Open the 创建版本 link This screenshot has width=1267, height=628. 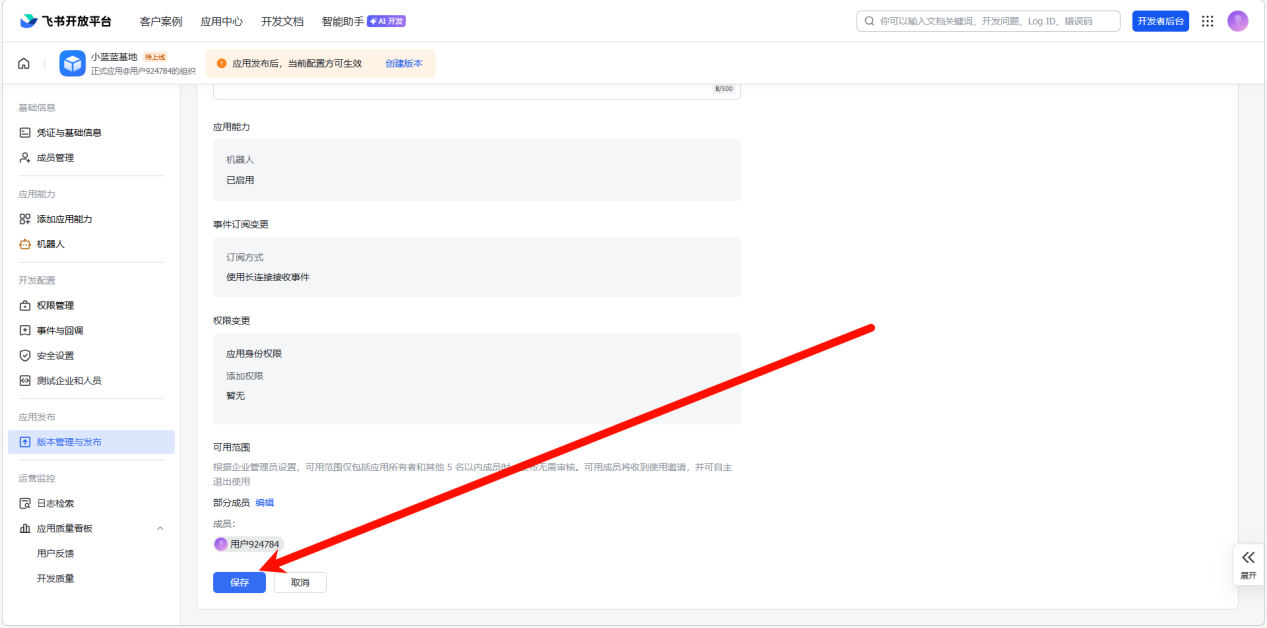[x=403, y=62]
